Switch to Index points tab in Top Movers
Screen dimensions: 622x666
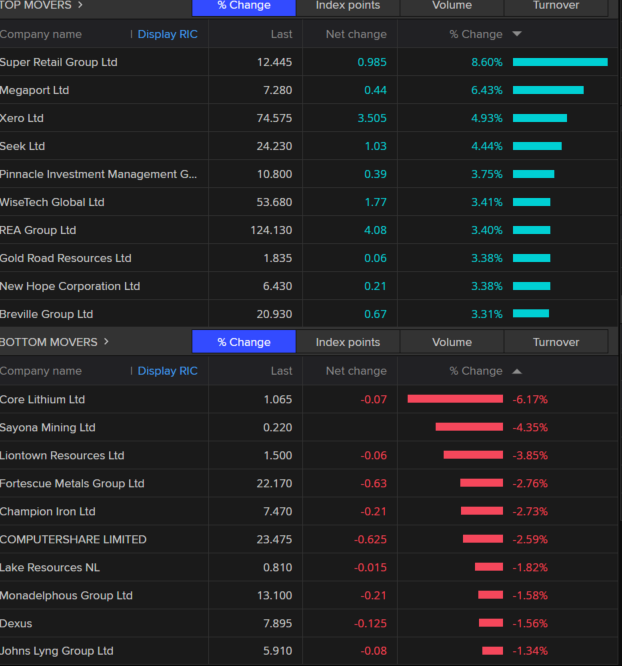click(x=348, y=6)
